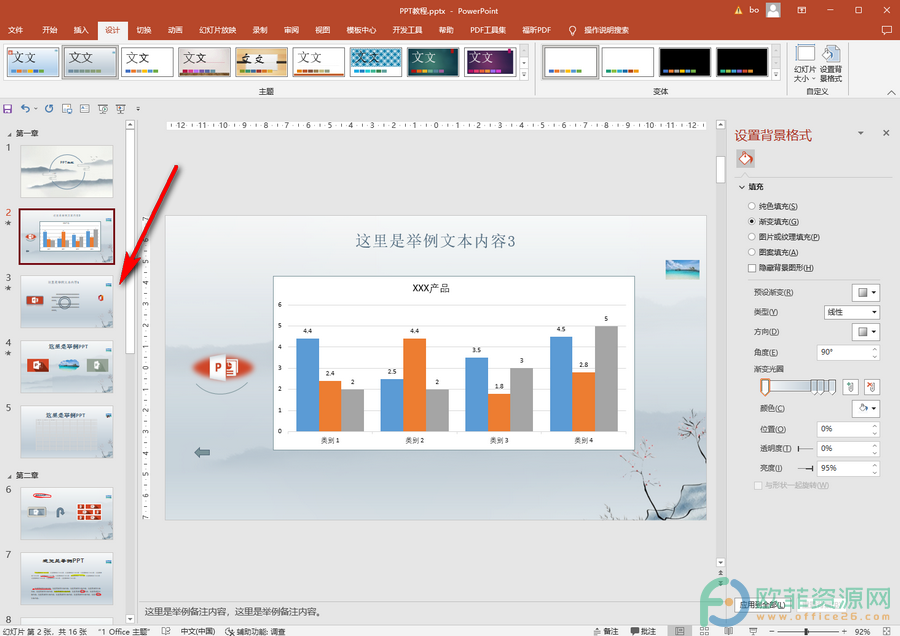Switch to Normal view in status bar
The height and width of the screenshot is (636, 900).
click(x=680, y=631)
